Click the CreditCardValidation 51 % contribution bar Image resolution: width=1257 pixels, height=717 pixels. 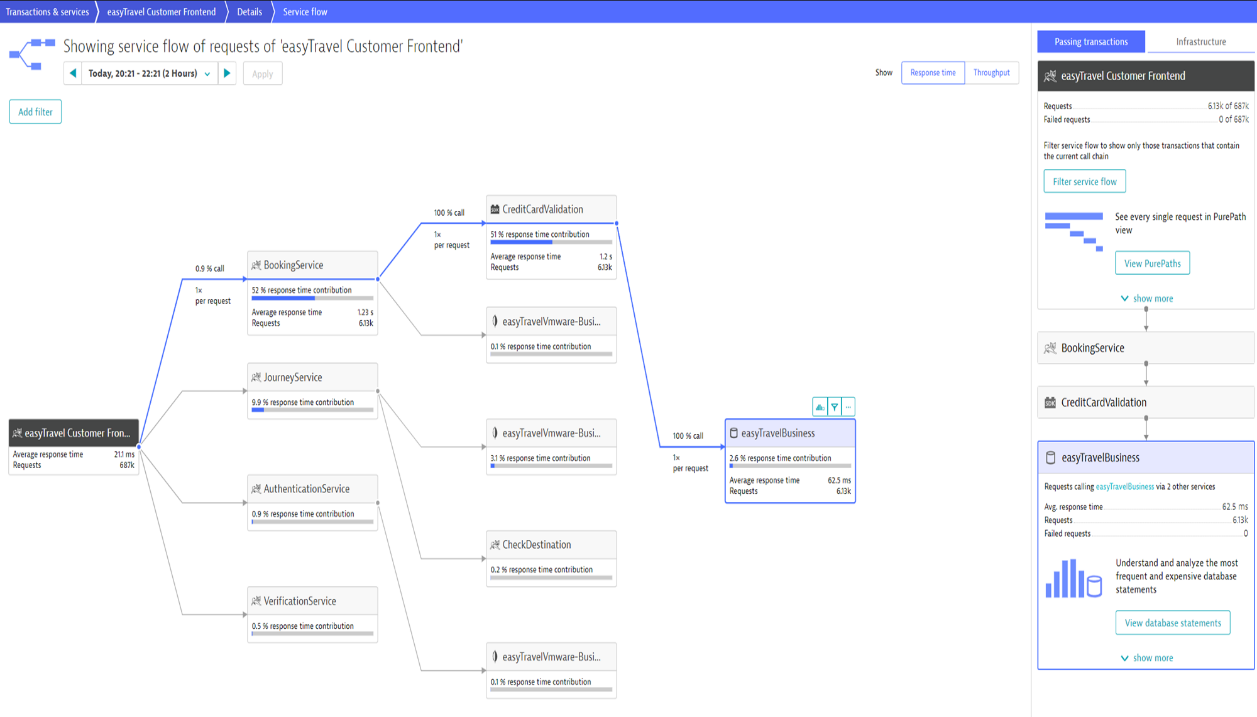(x=552, y=242)
